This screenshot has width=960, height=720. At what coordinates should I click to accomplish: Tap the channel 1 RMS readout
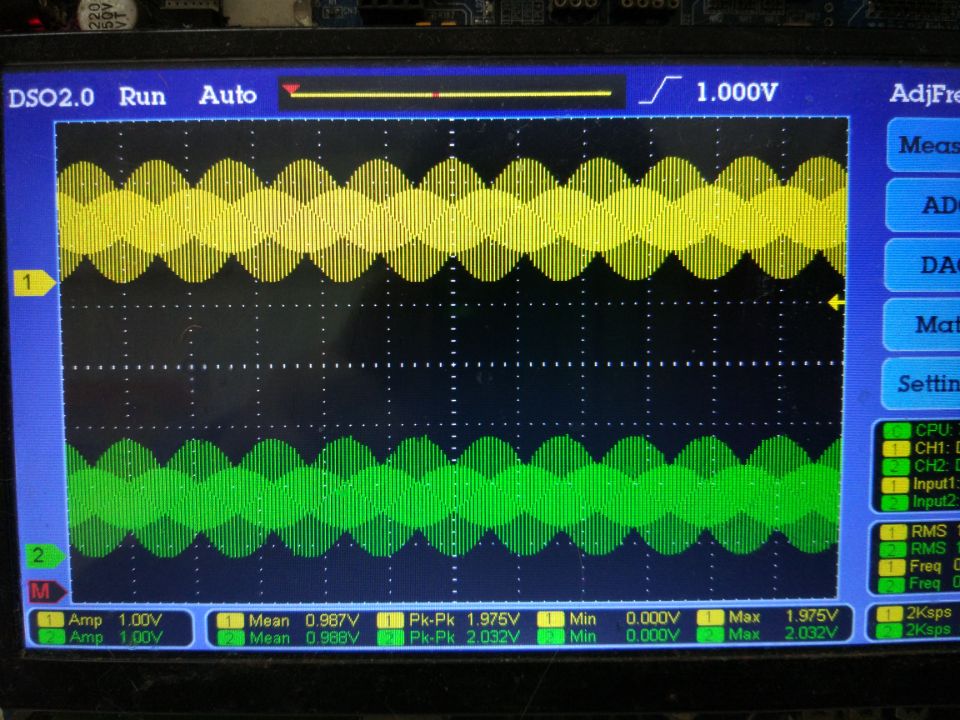coord(918,531)
